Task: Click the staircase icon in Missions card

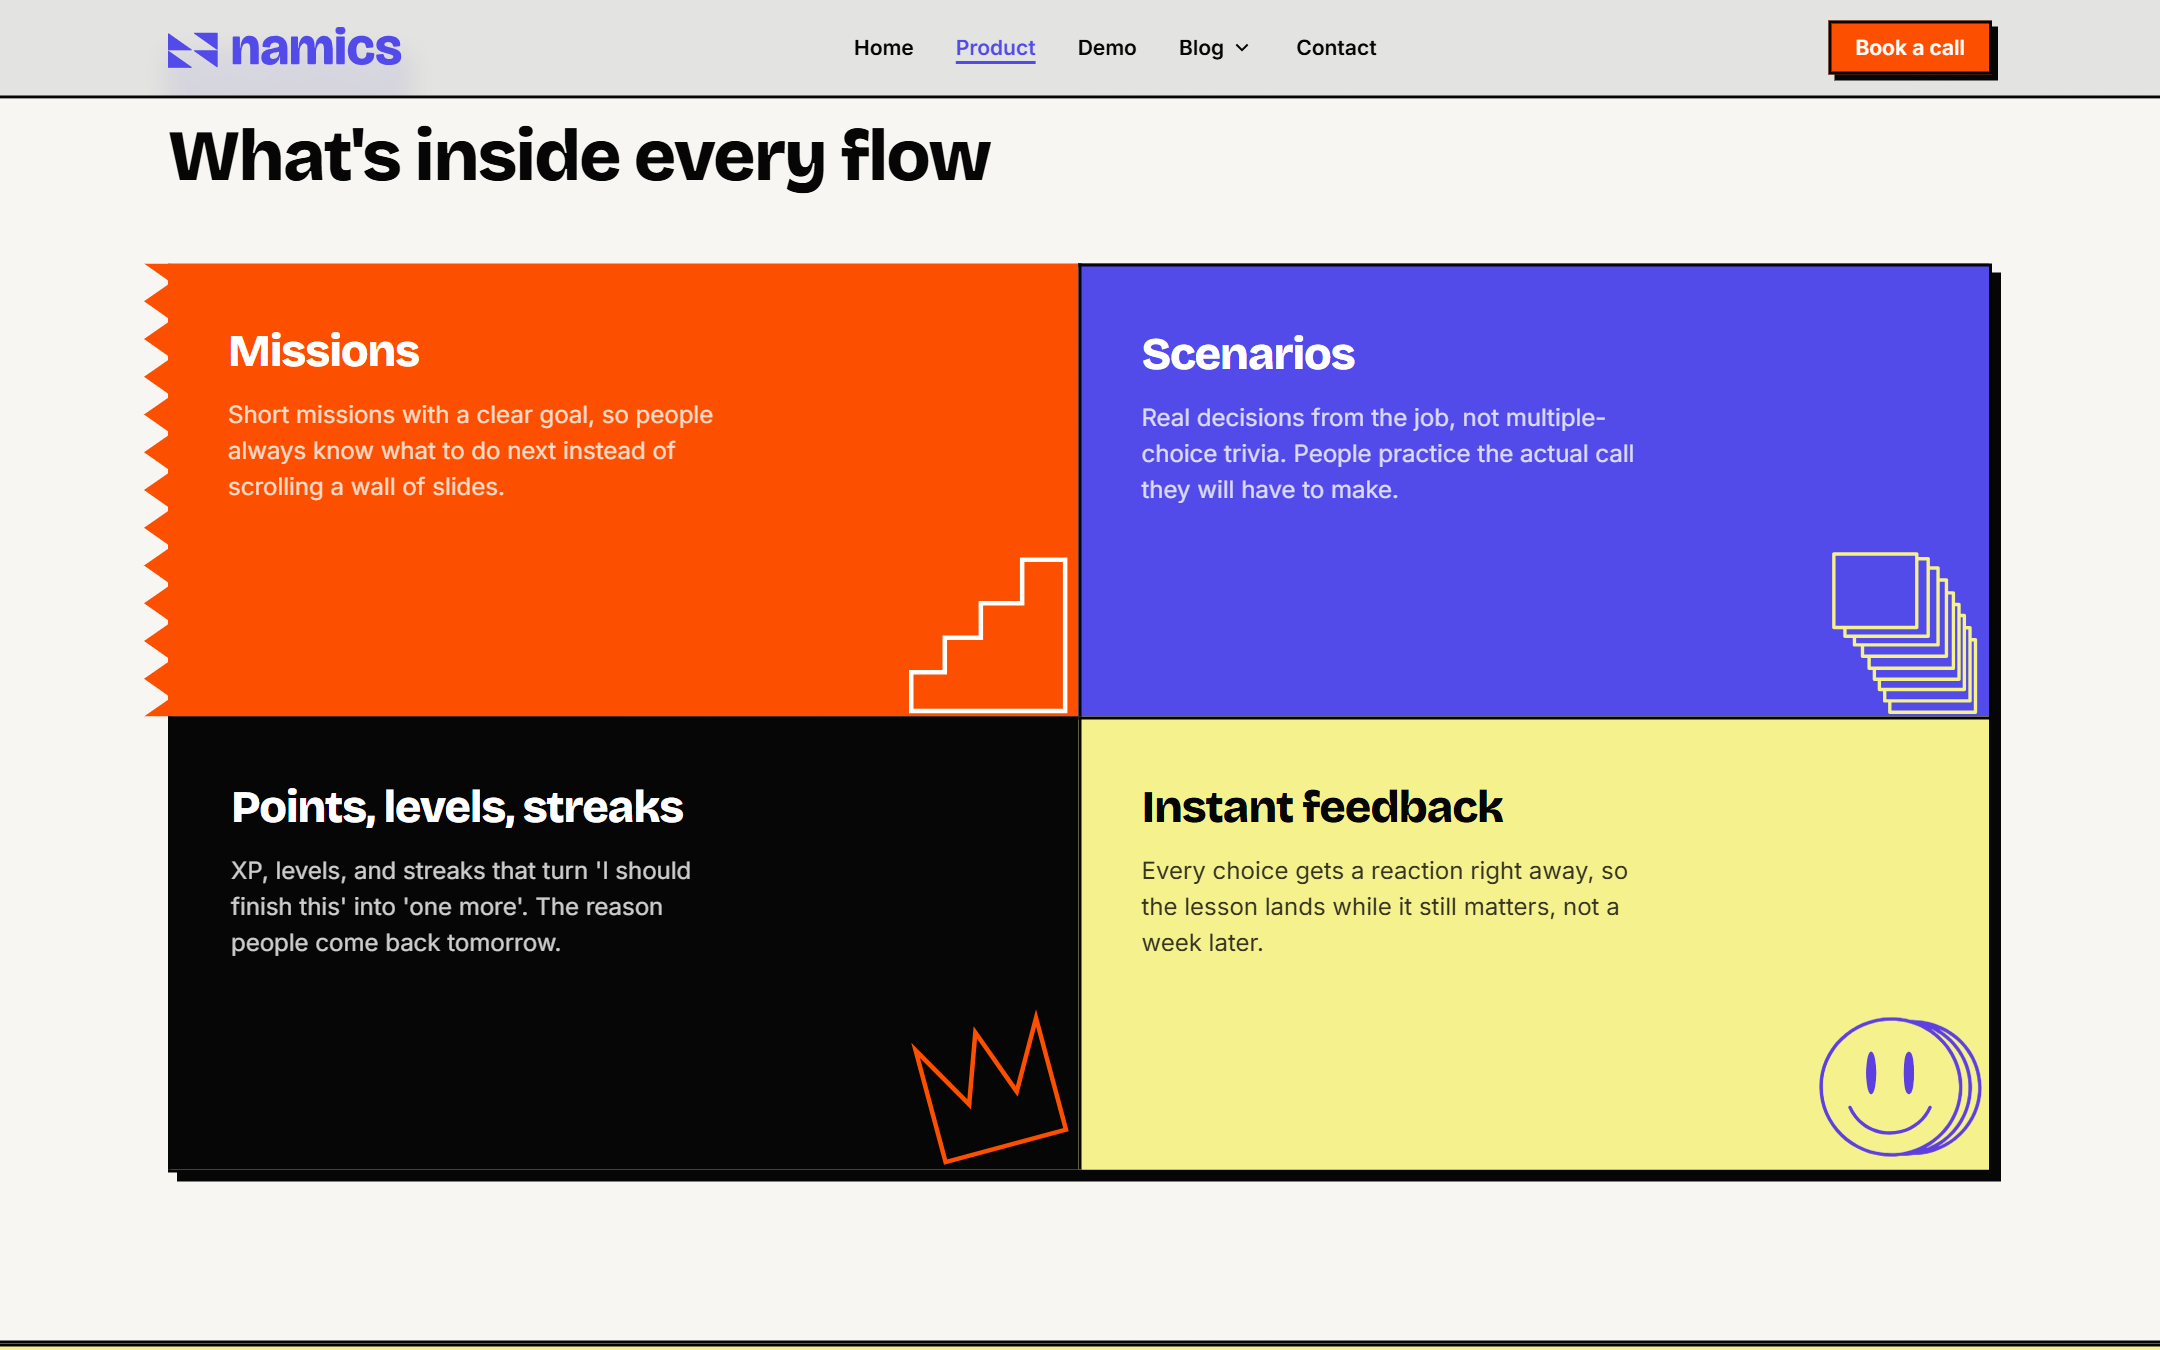Action: click(988, 635)
